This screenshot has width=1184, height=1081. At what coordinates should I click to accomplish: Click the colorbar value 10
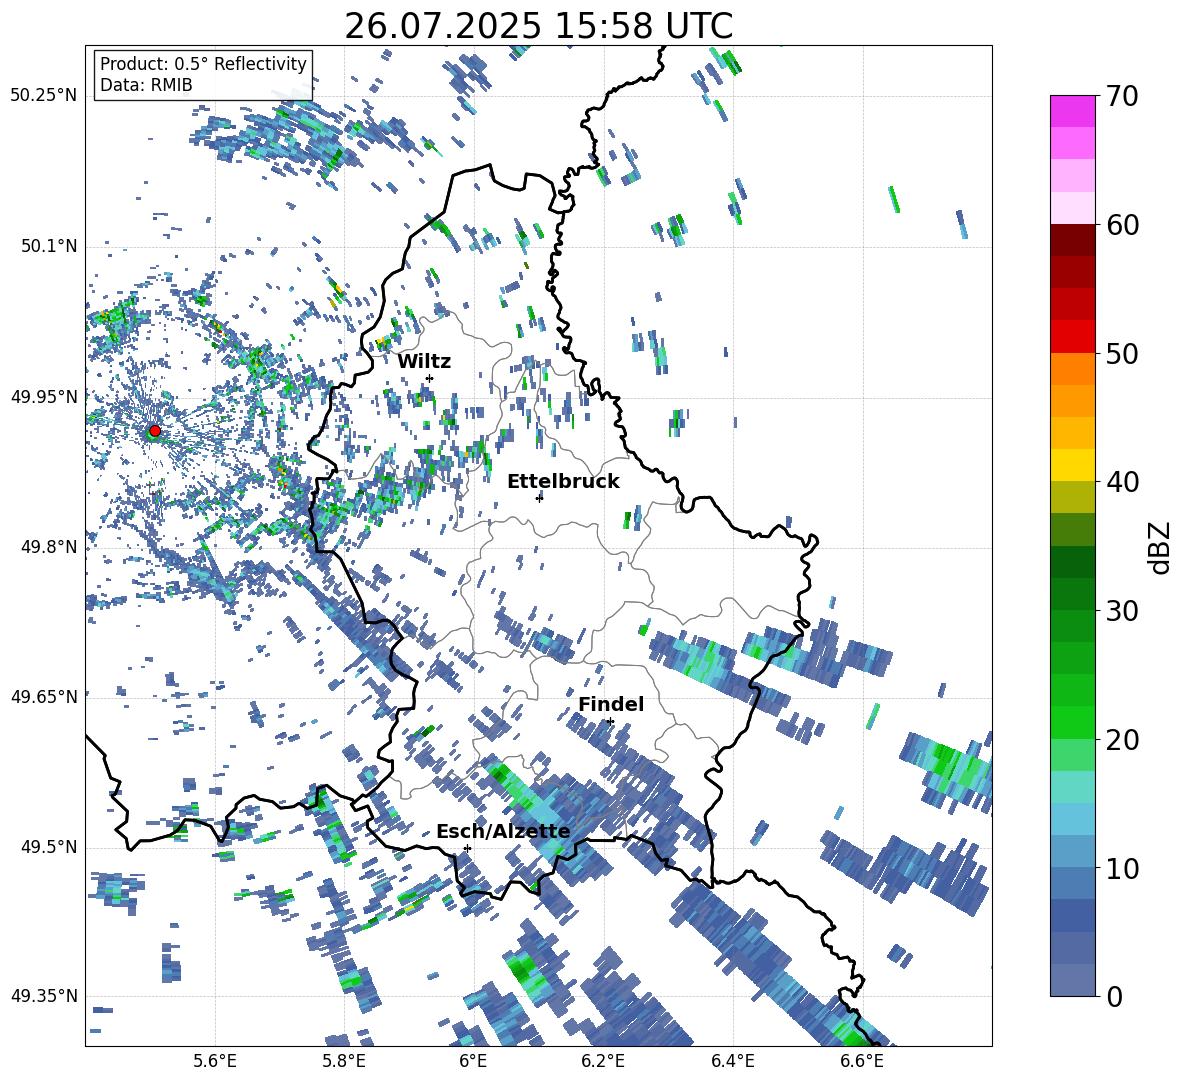1122,868
